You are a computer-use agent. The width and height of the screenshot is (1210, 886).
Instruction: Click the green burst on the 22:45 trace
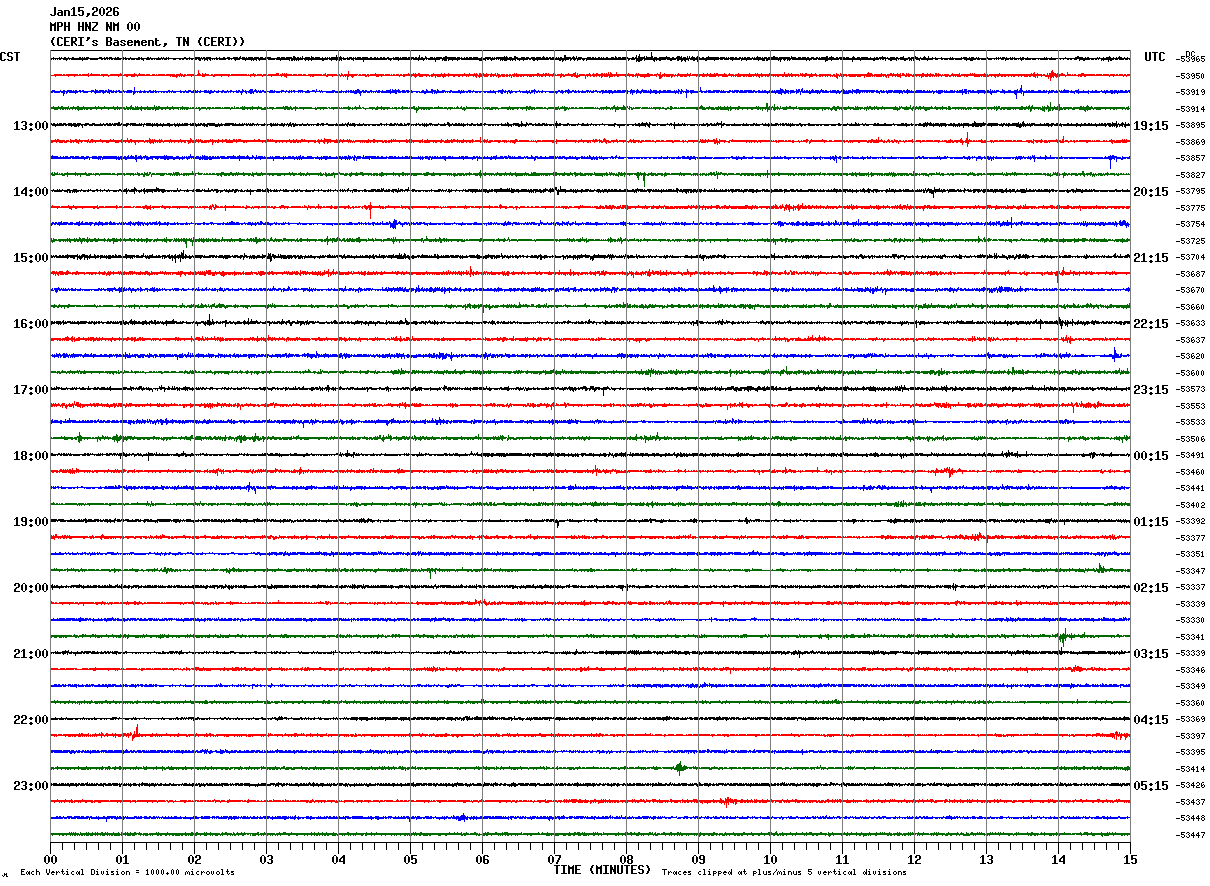(680, 768)
